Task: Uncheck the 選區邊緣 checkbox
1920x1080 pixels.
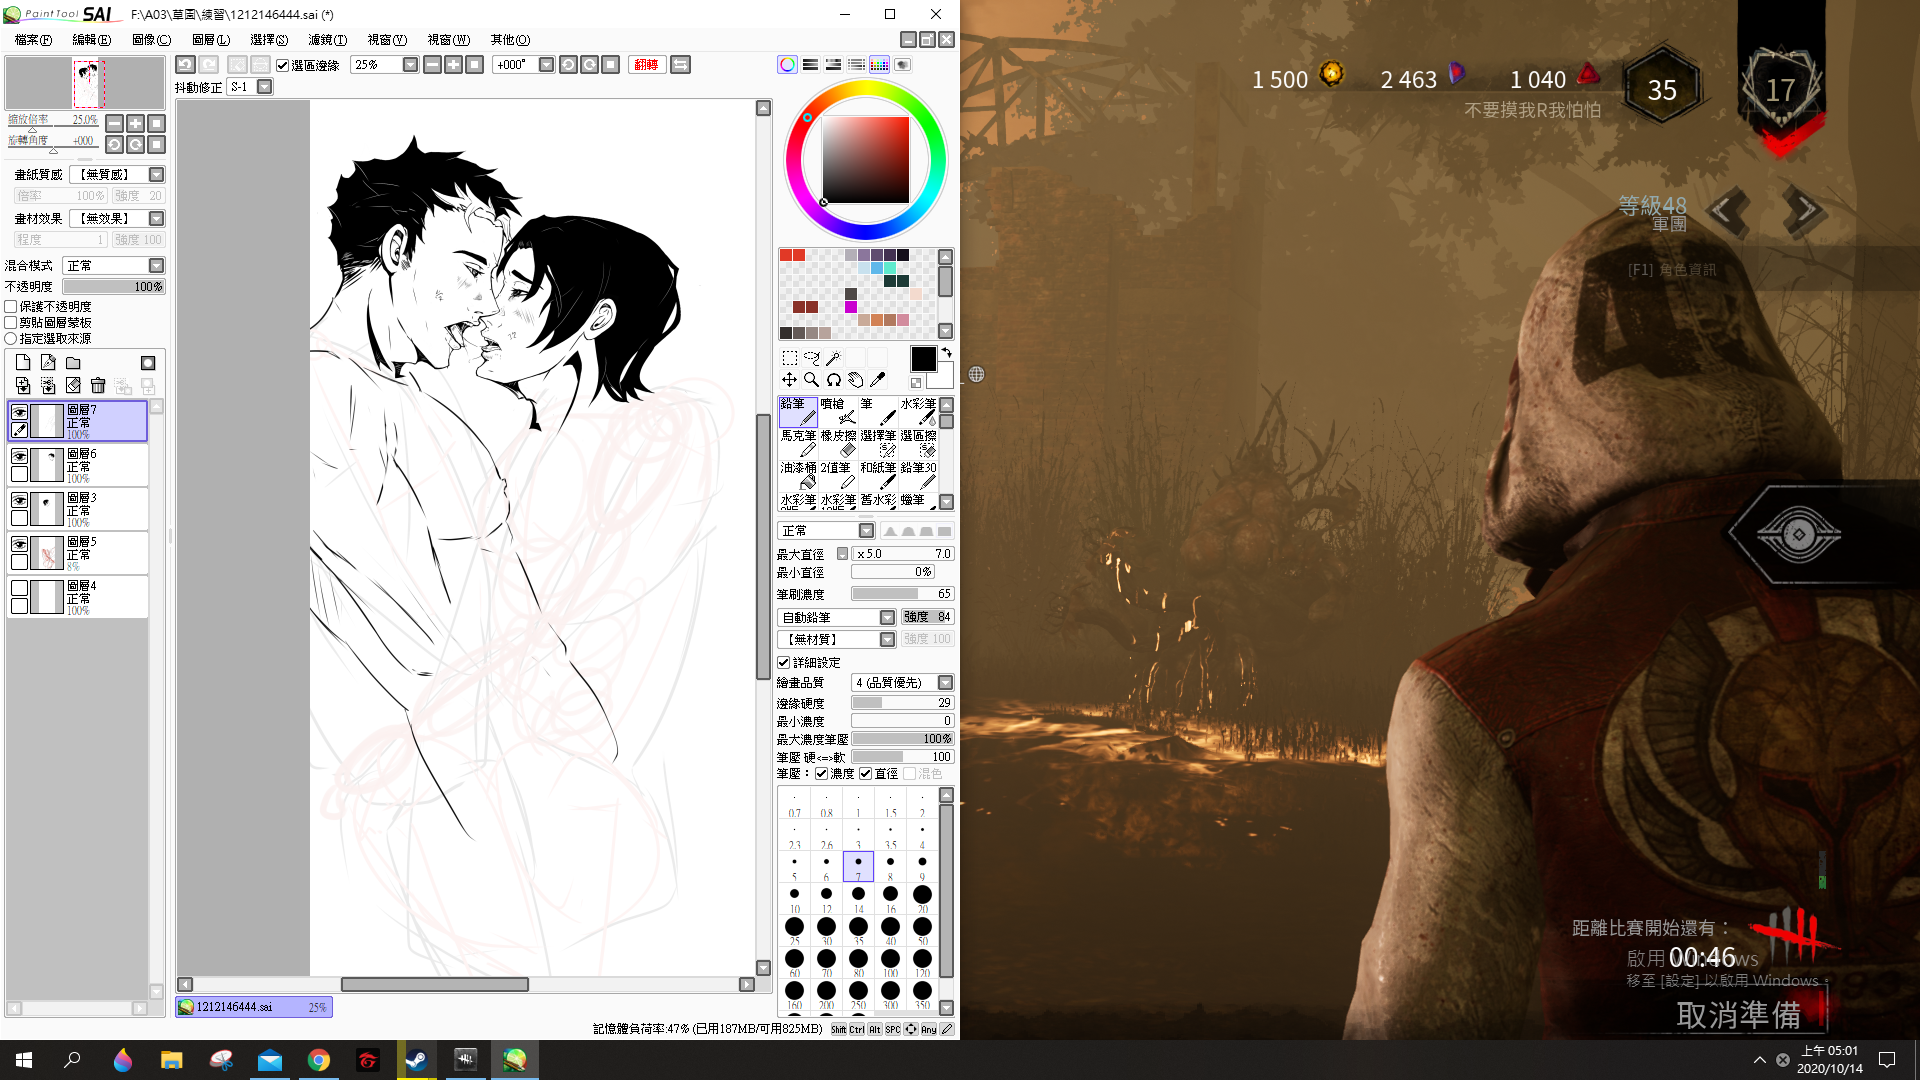Action: pos(283,66)
